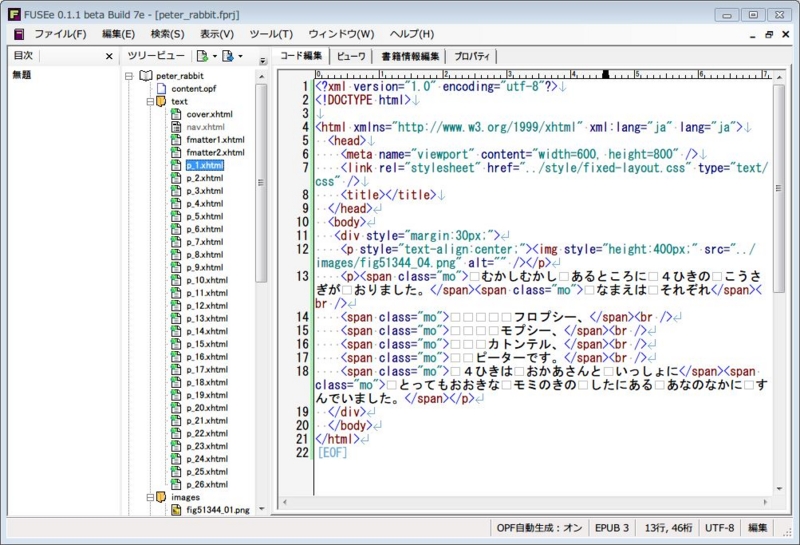Click OPF自動生成：オン status bar entry
This screenshot has height=545, width=800.
click(x=539, y=528)
